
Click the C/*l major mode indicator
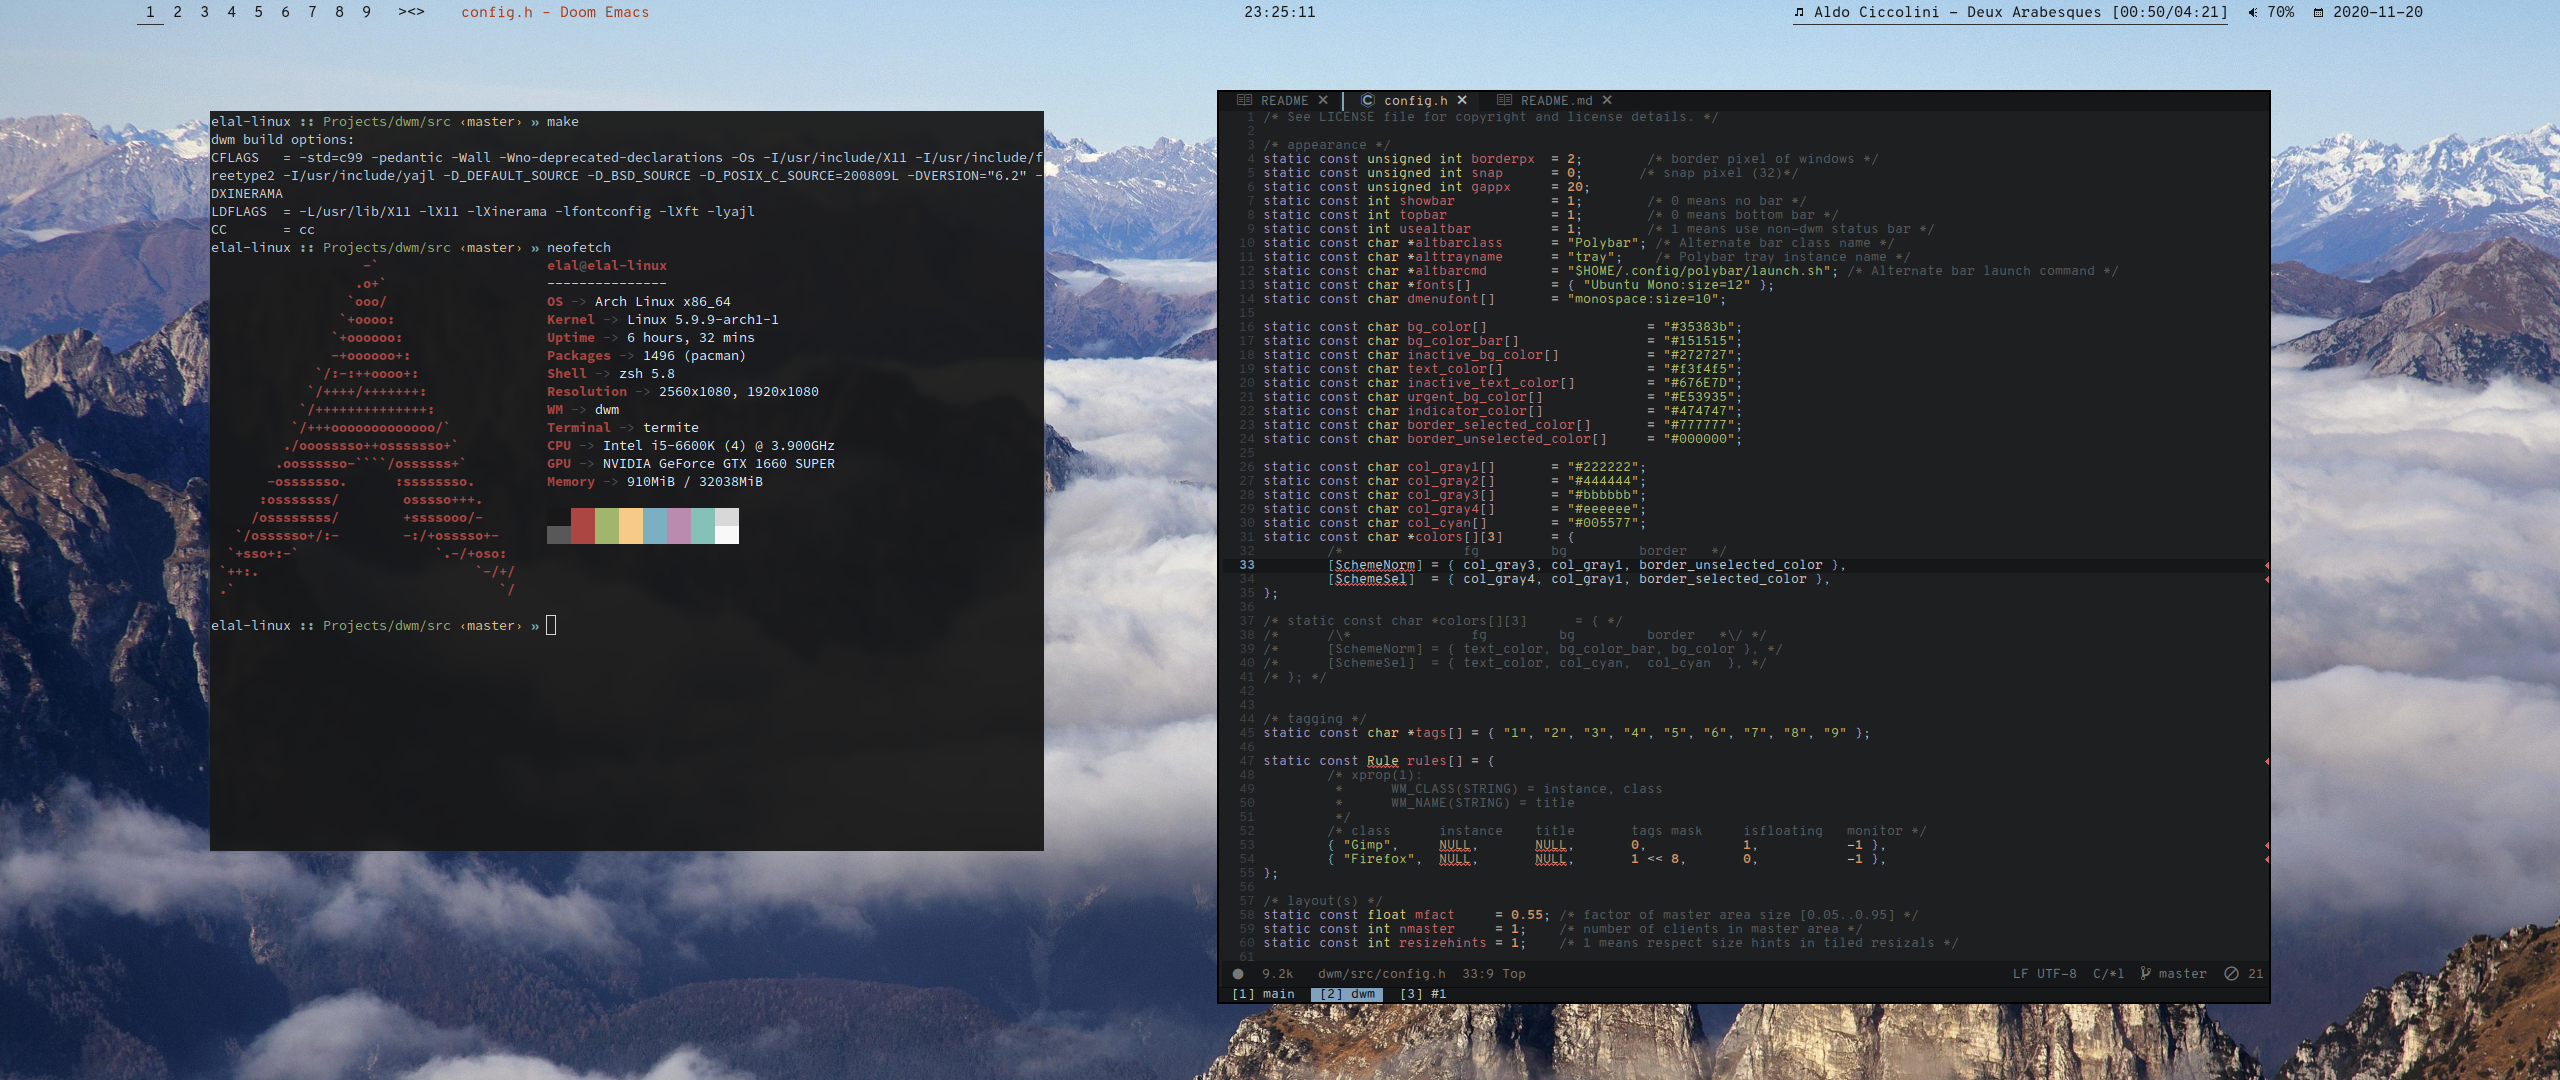pos(2108,974)
